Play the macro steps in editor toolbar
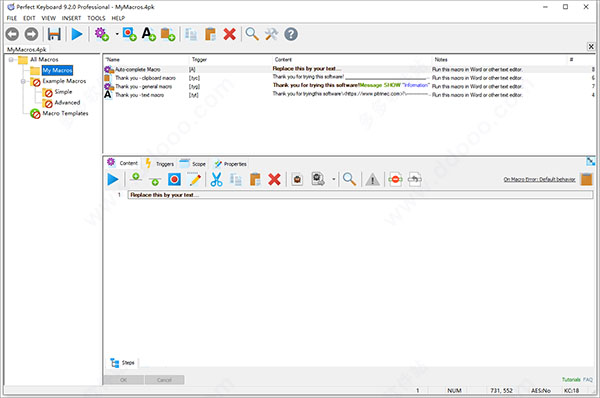Viewport: 600px width, 398px height. click(113, 179)
